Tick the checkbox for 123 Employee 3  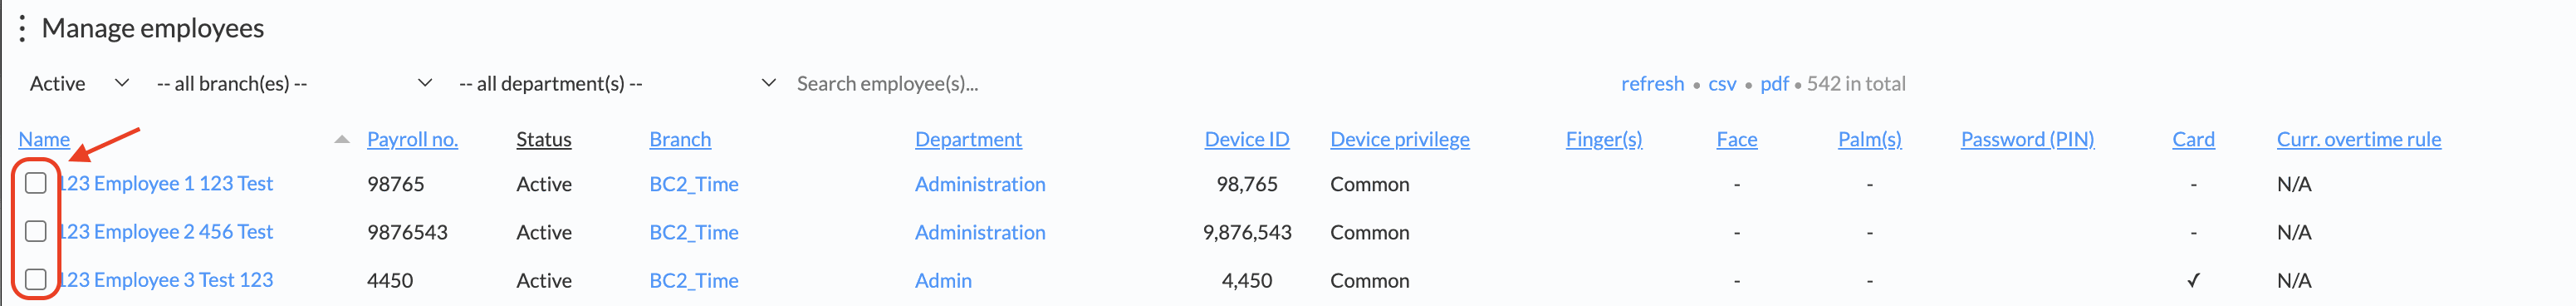click(x=36, y=279)
